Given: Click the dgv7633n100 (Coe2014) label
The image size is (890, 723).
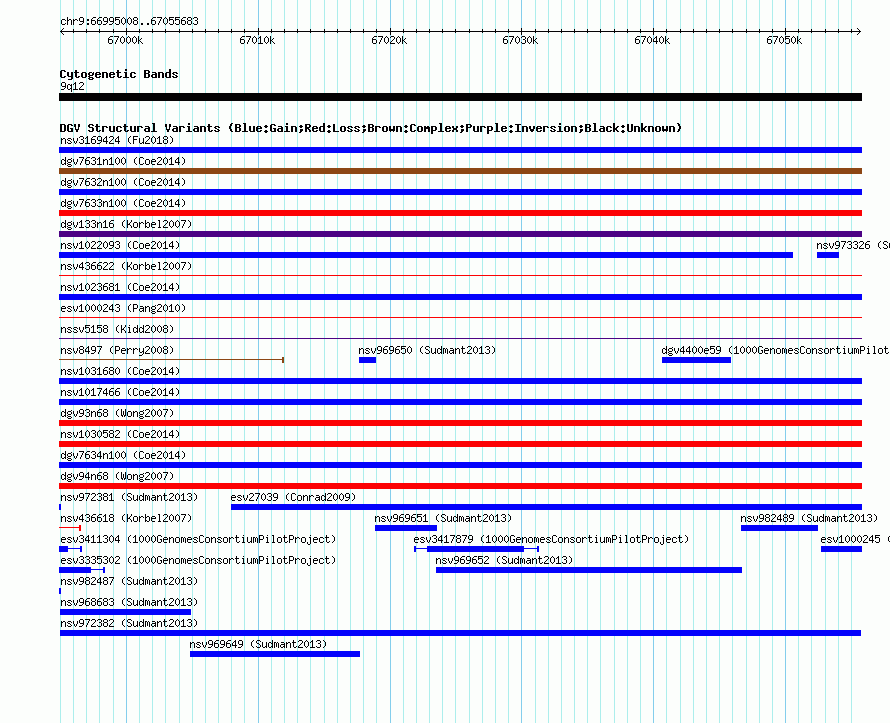Looking at the screenshot, I should pyautogui.click(x=123, y=203).
